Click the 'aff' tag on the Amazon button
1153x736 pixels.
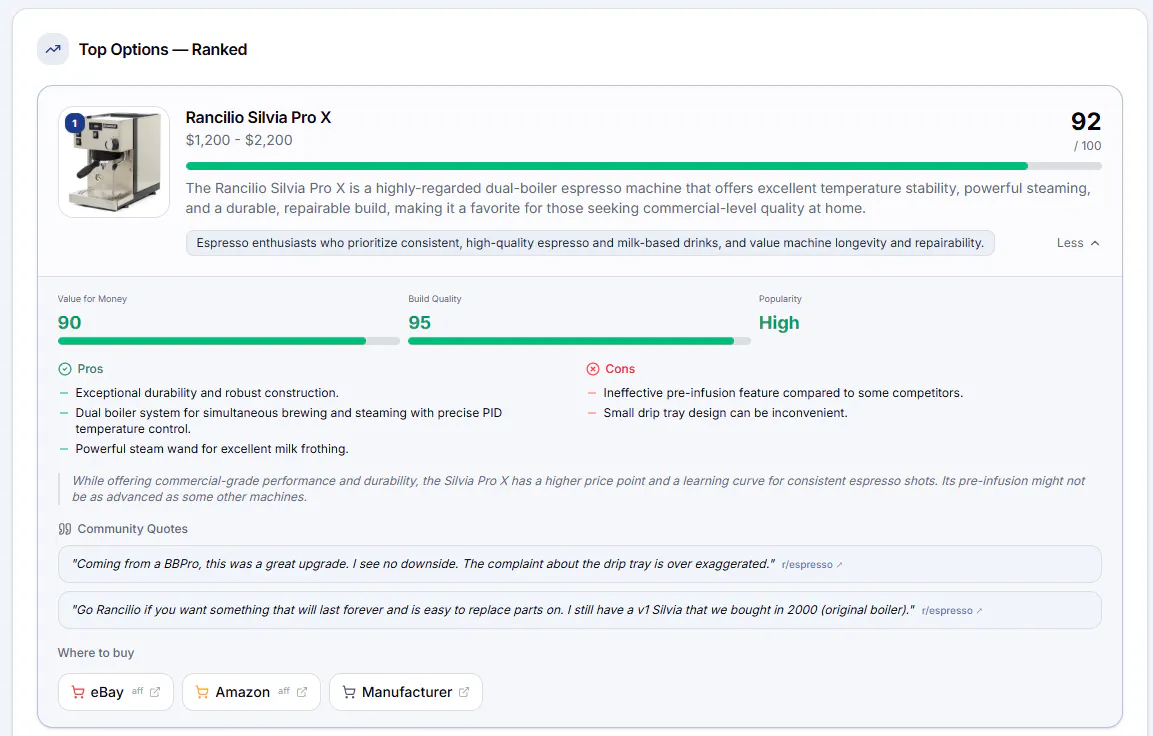point(284,691)
